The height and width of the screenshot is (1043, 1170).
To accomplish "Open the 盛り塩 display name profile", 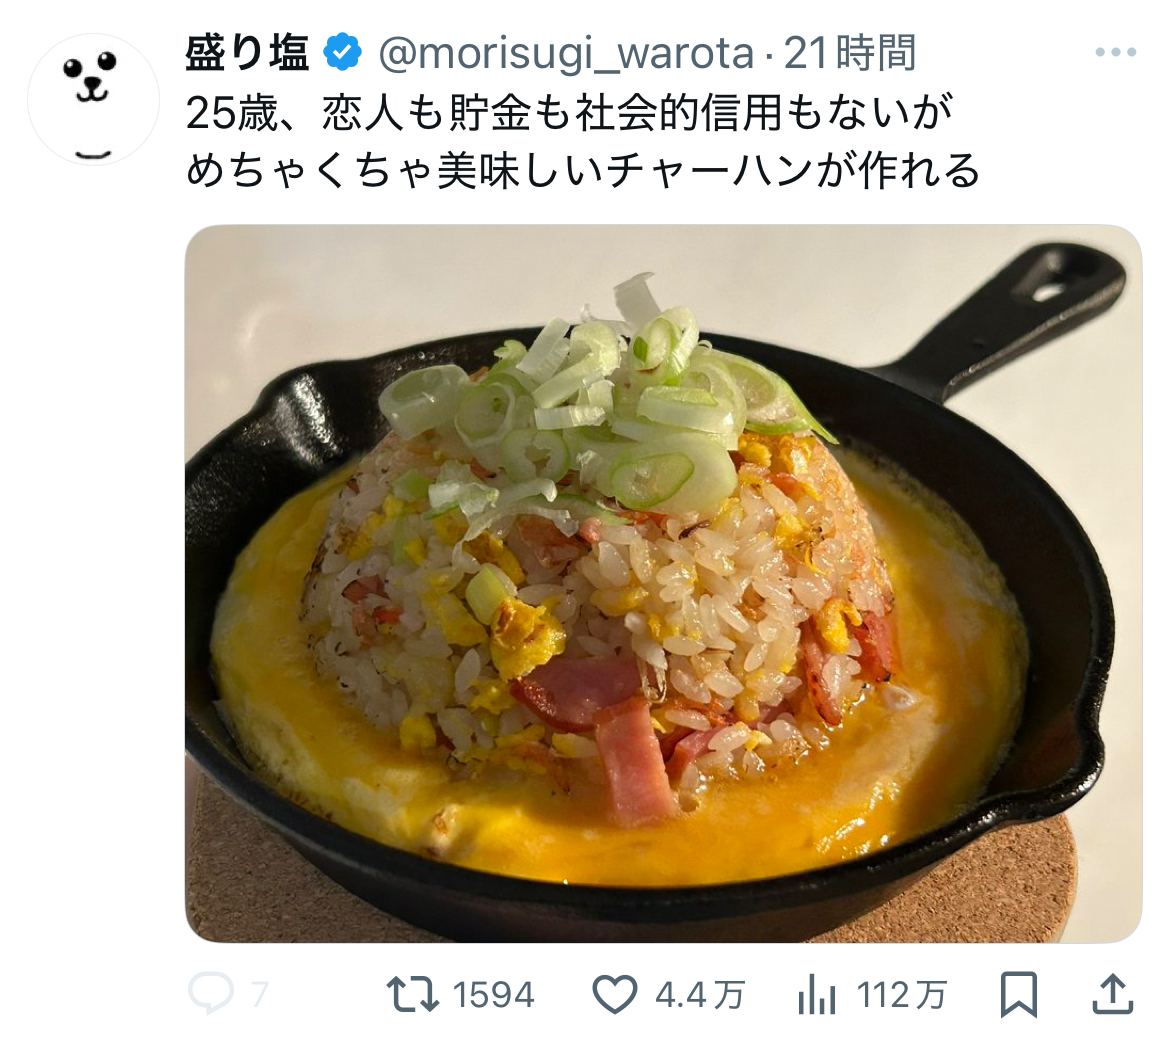I will pyautogui.click(x=248, y=53).
